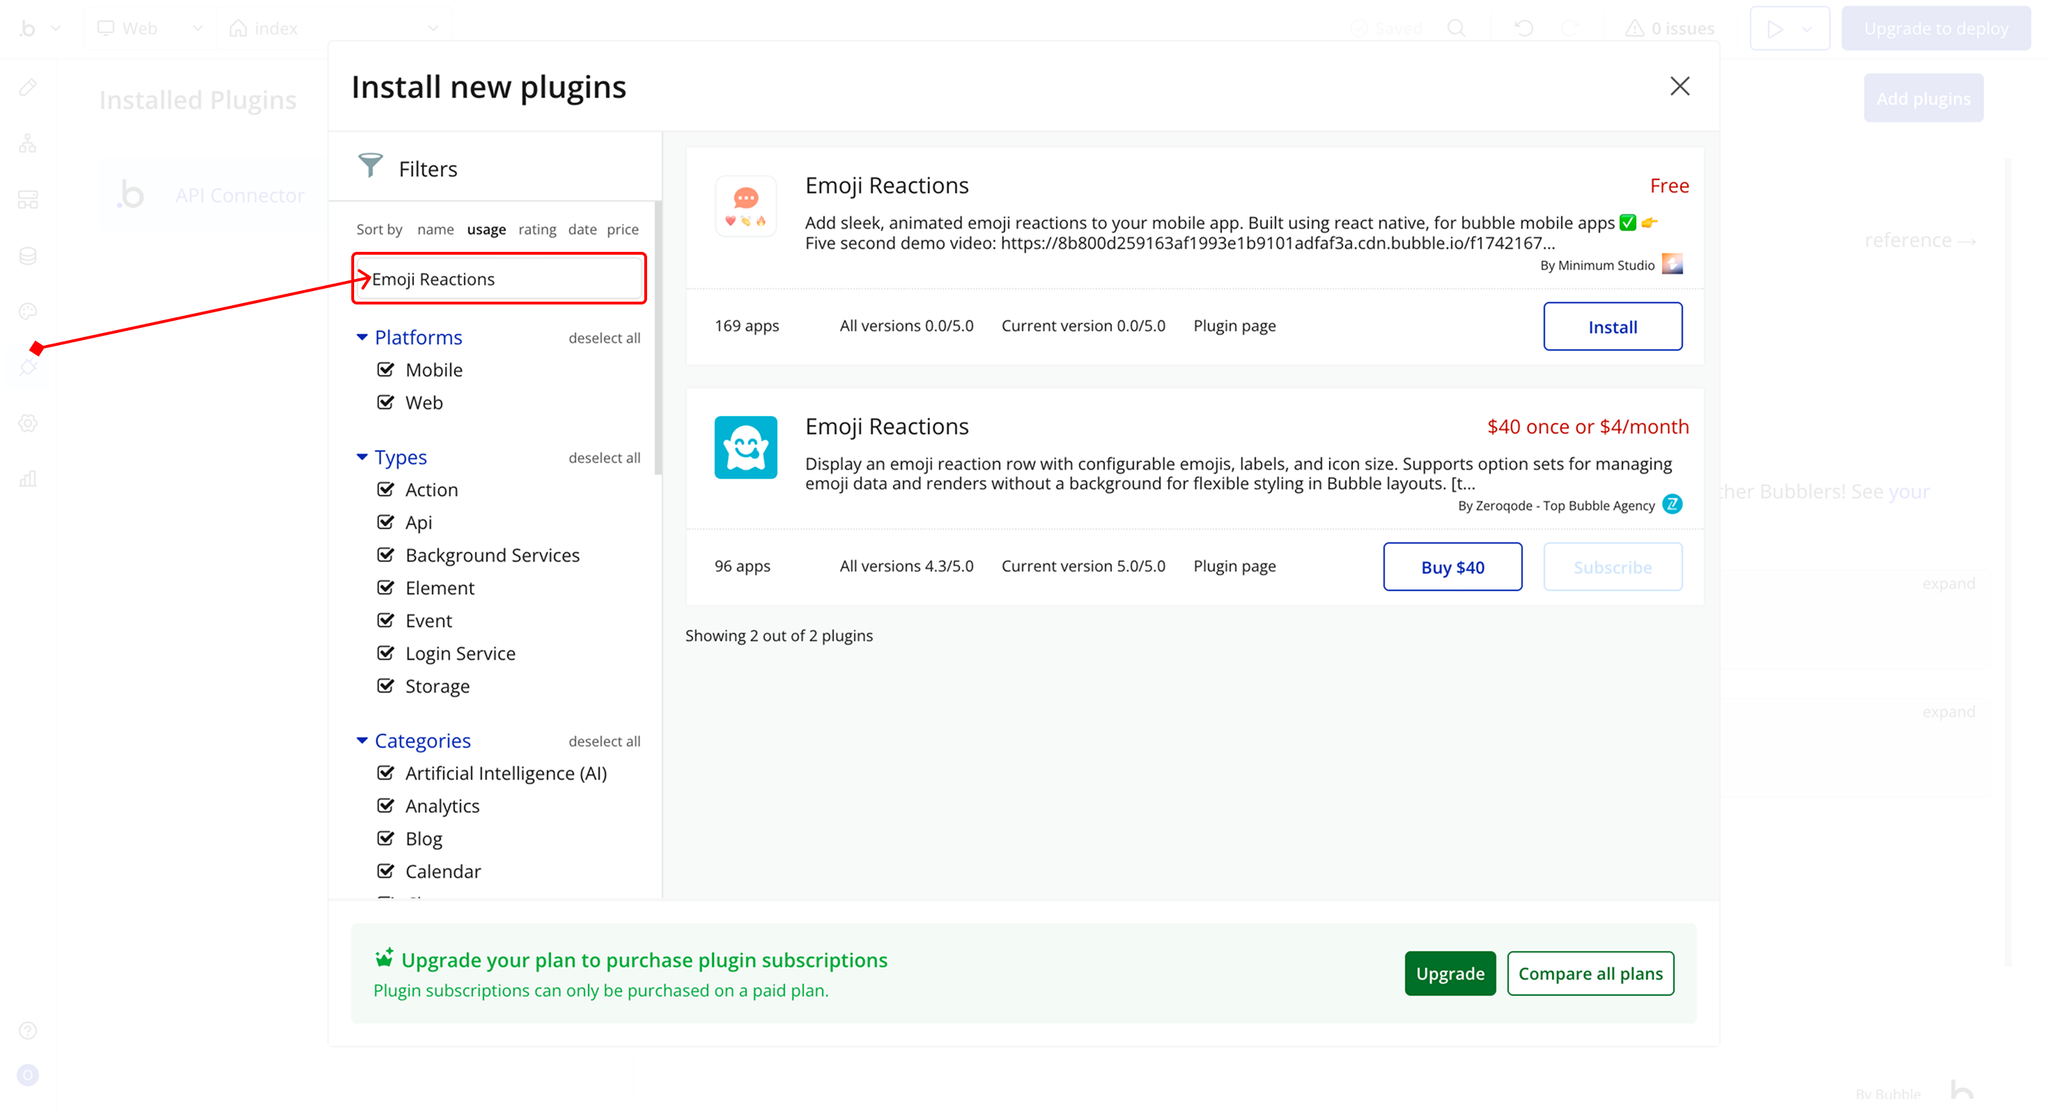This screenshot has height=1111, width=2048.
Task: Click the Buy $40 button
Action: (1452, 567)
